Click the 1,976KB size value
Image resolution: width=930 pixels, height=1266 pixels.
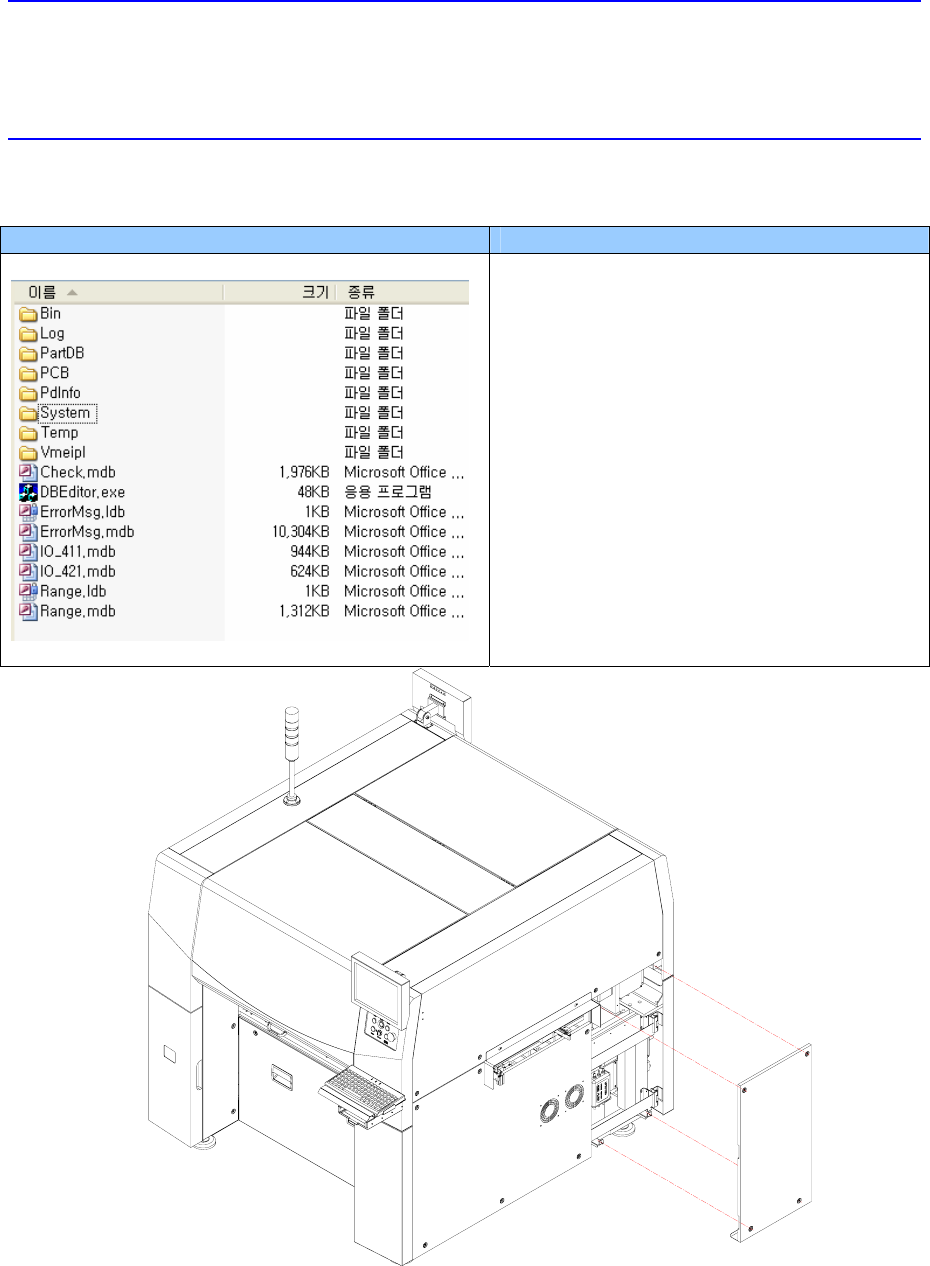tap(303, 472)
